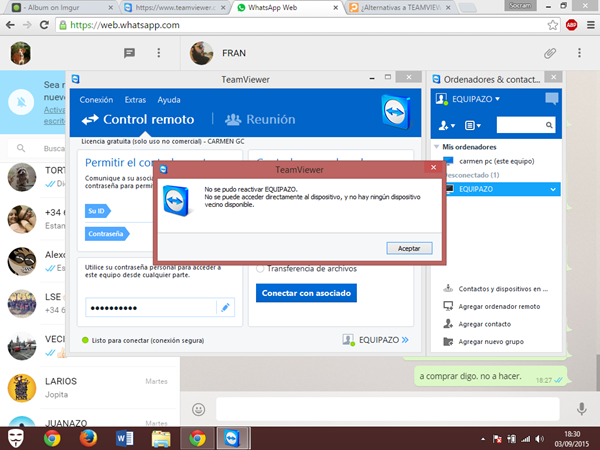
Task: Click the Guy Fawkes mask taskbar icon
Action: pos(16,439)
